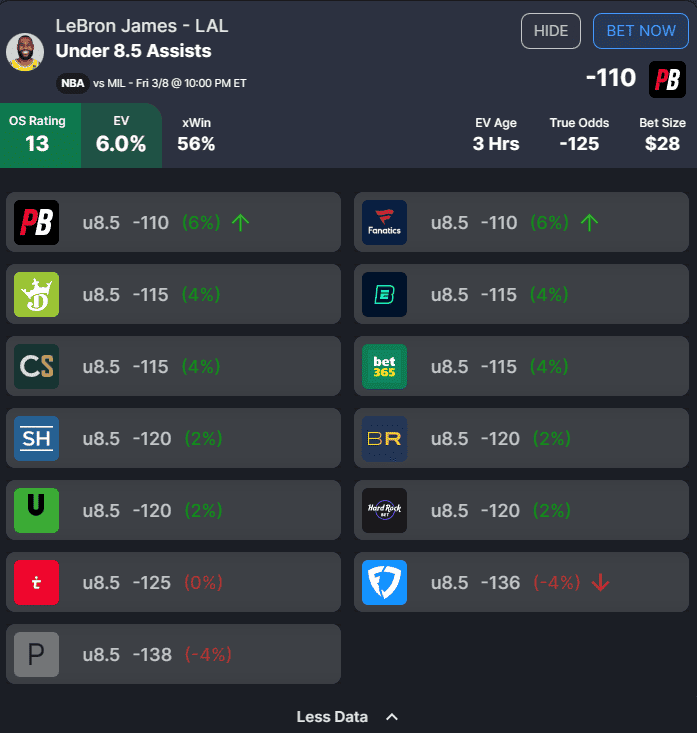Viewport: 697px width, 733px height.
Task: Click the Unibet green U icon
Action: 36,510
